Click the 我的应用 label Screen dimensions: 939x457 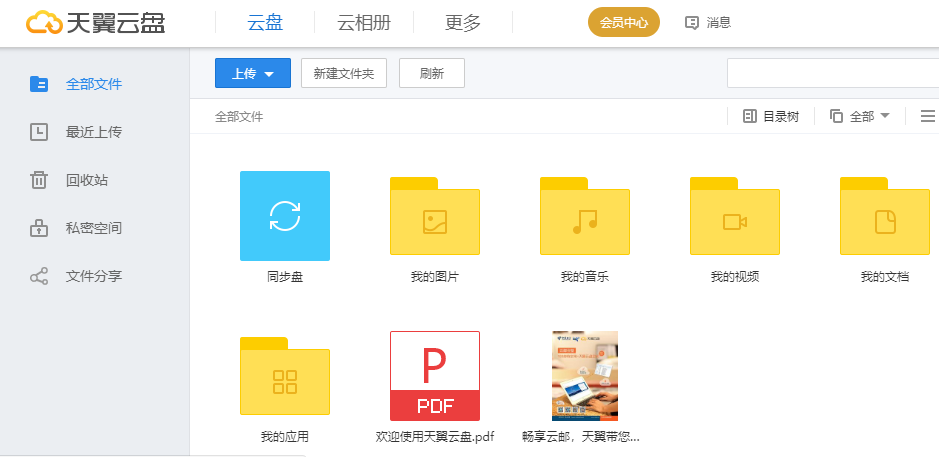point(285,437)
